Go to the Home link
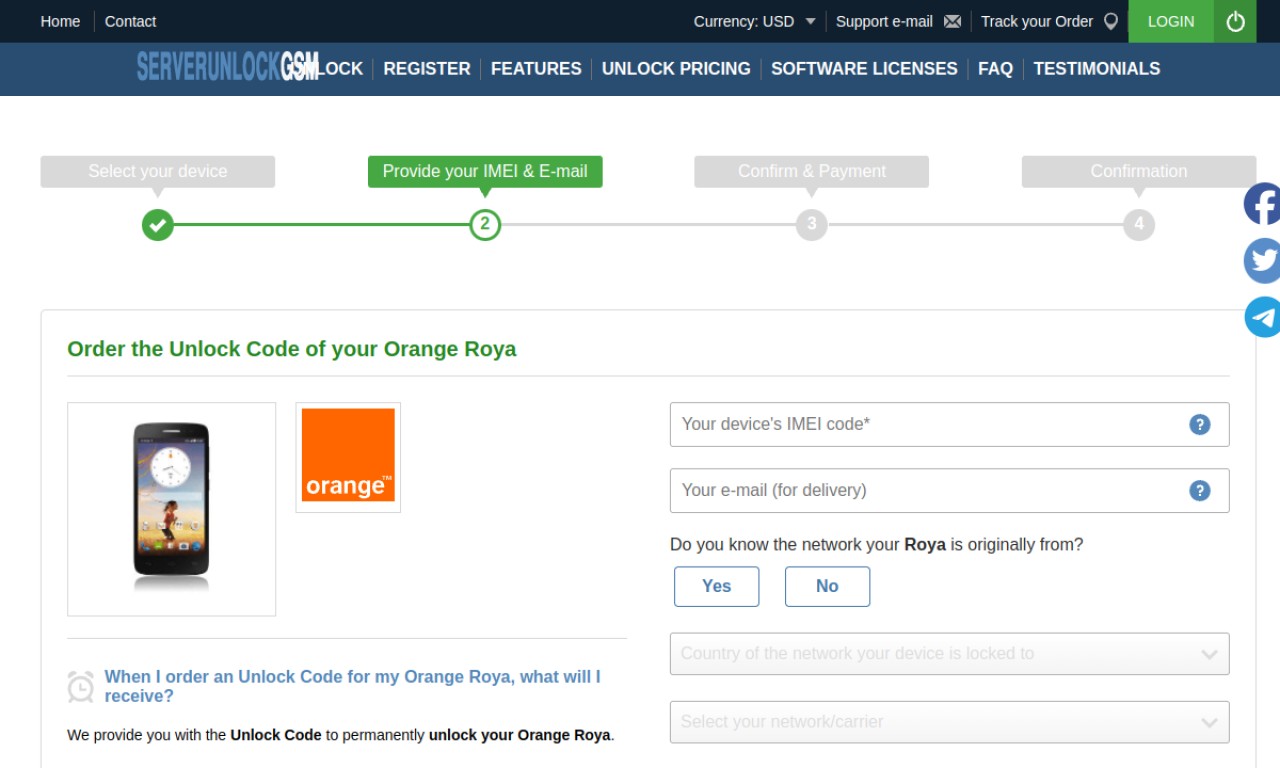 pos(60,21)
